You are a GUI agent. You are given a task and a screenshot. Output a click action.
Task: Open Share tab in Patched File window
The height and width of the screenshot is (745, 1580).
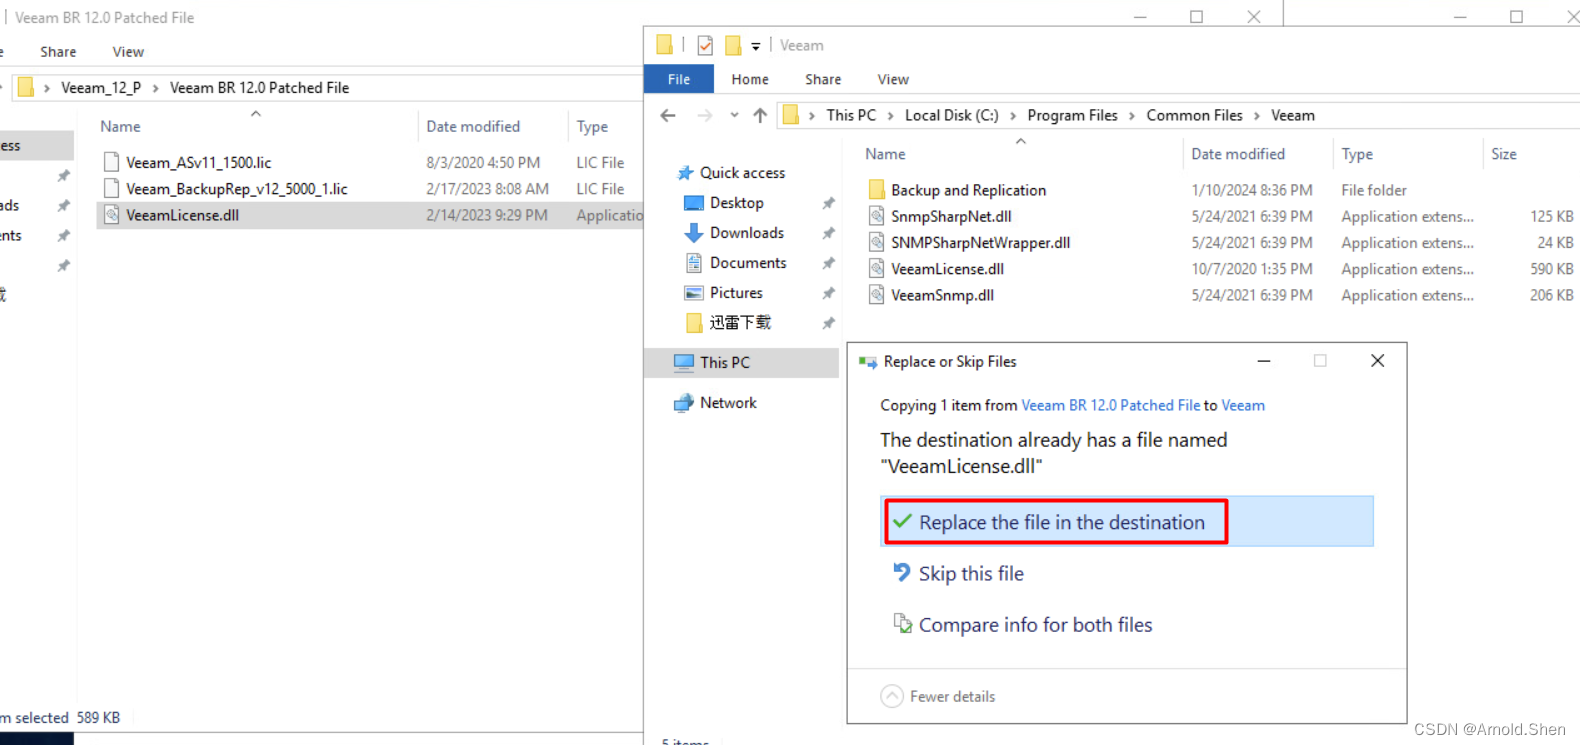coord(58,52)
